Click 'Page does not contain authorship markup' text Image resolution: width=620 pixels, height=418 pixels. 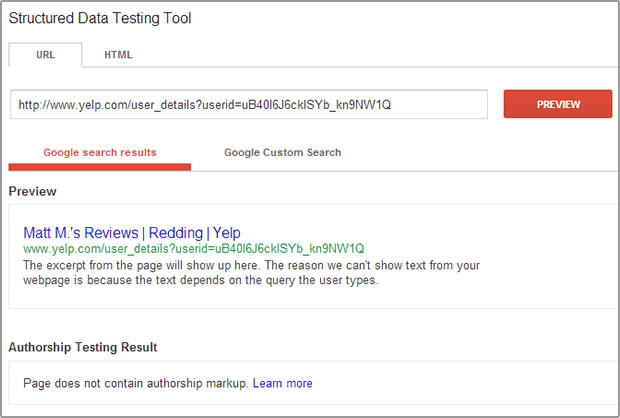135,383
